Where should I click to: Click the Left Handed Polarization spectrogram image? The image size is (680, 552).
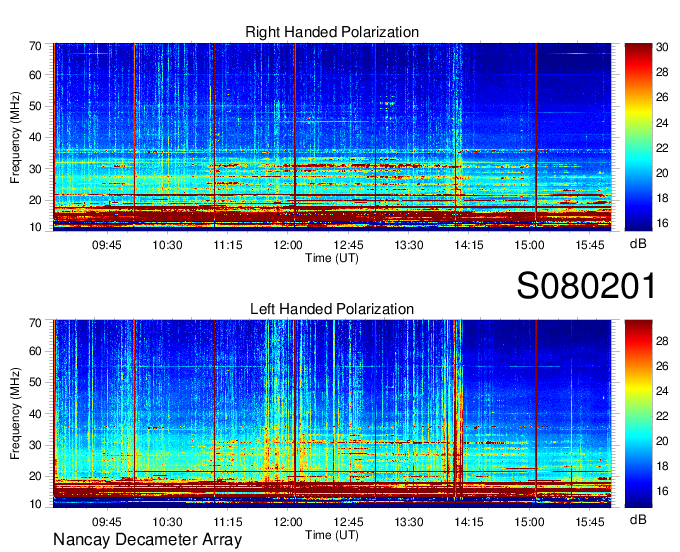tap(332, 413)
